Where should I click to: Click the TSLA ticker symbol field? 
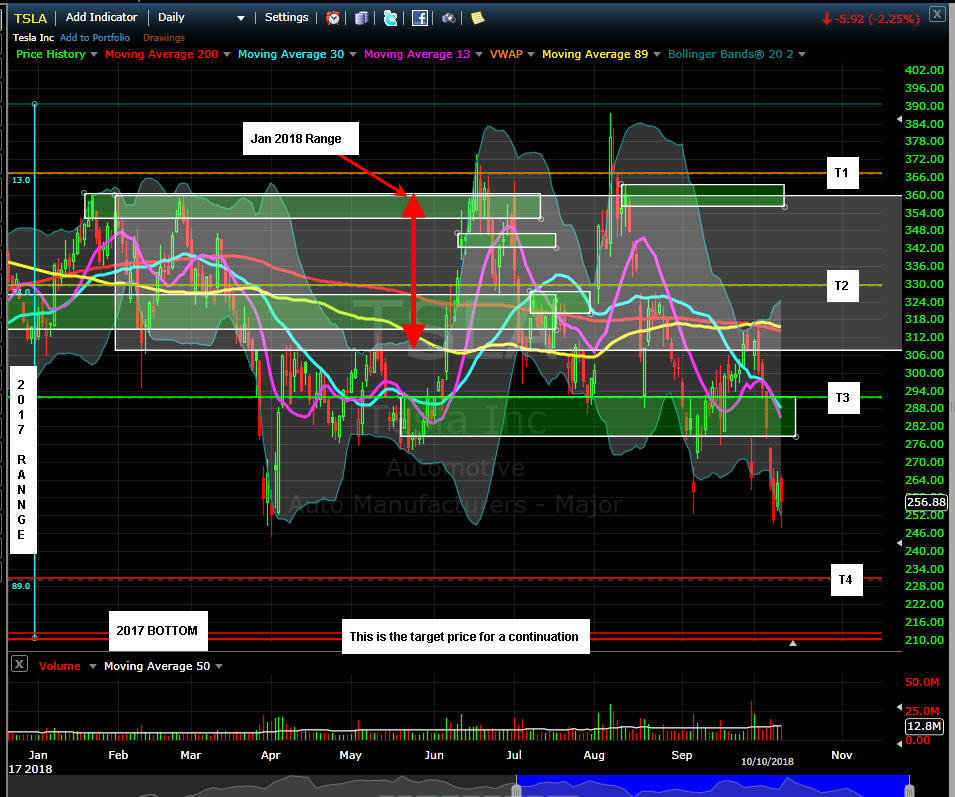tap(29, 18)
